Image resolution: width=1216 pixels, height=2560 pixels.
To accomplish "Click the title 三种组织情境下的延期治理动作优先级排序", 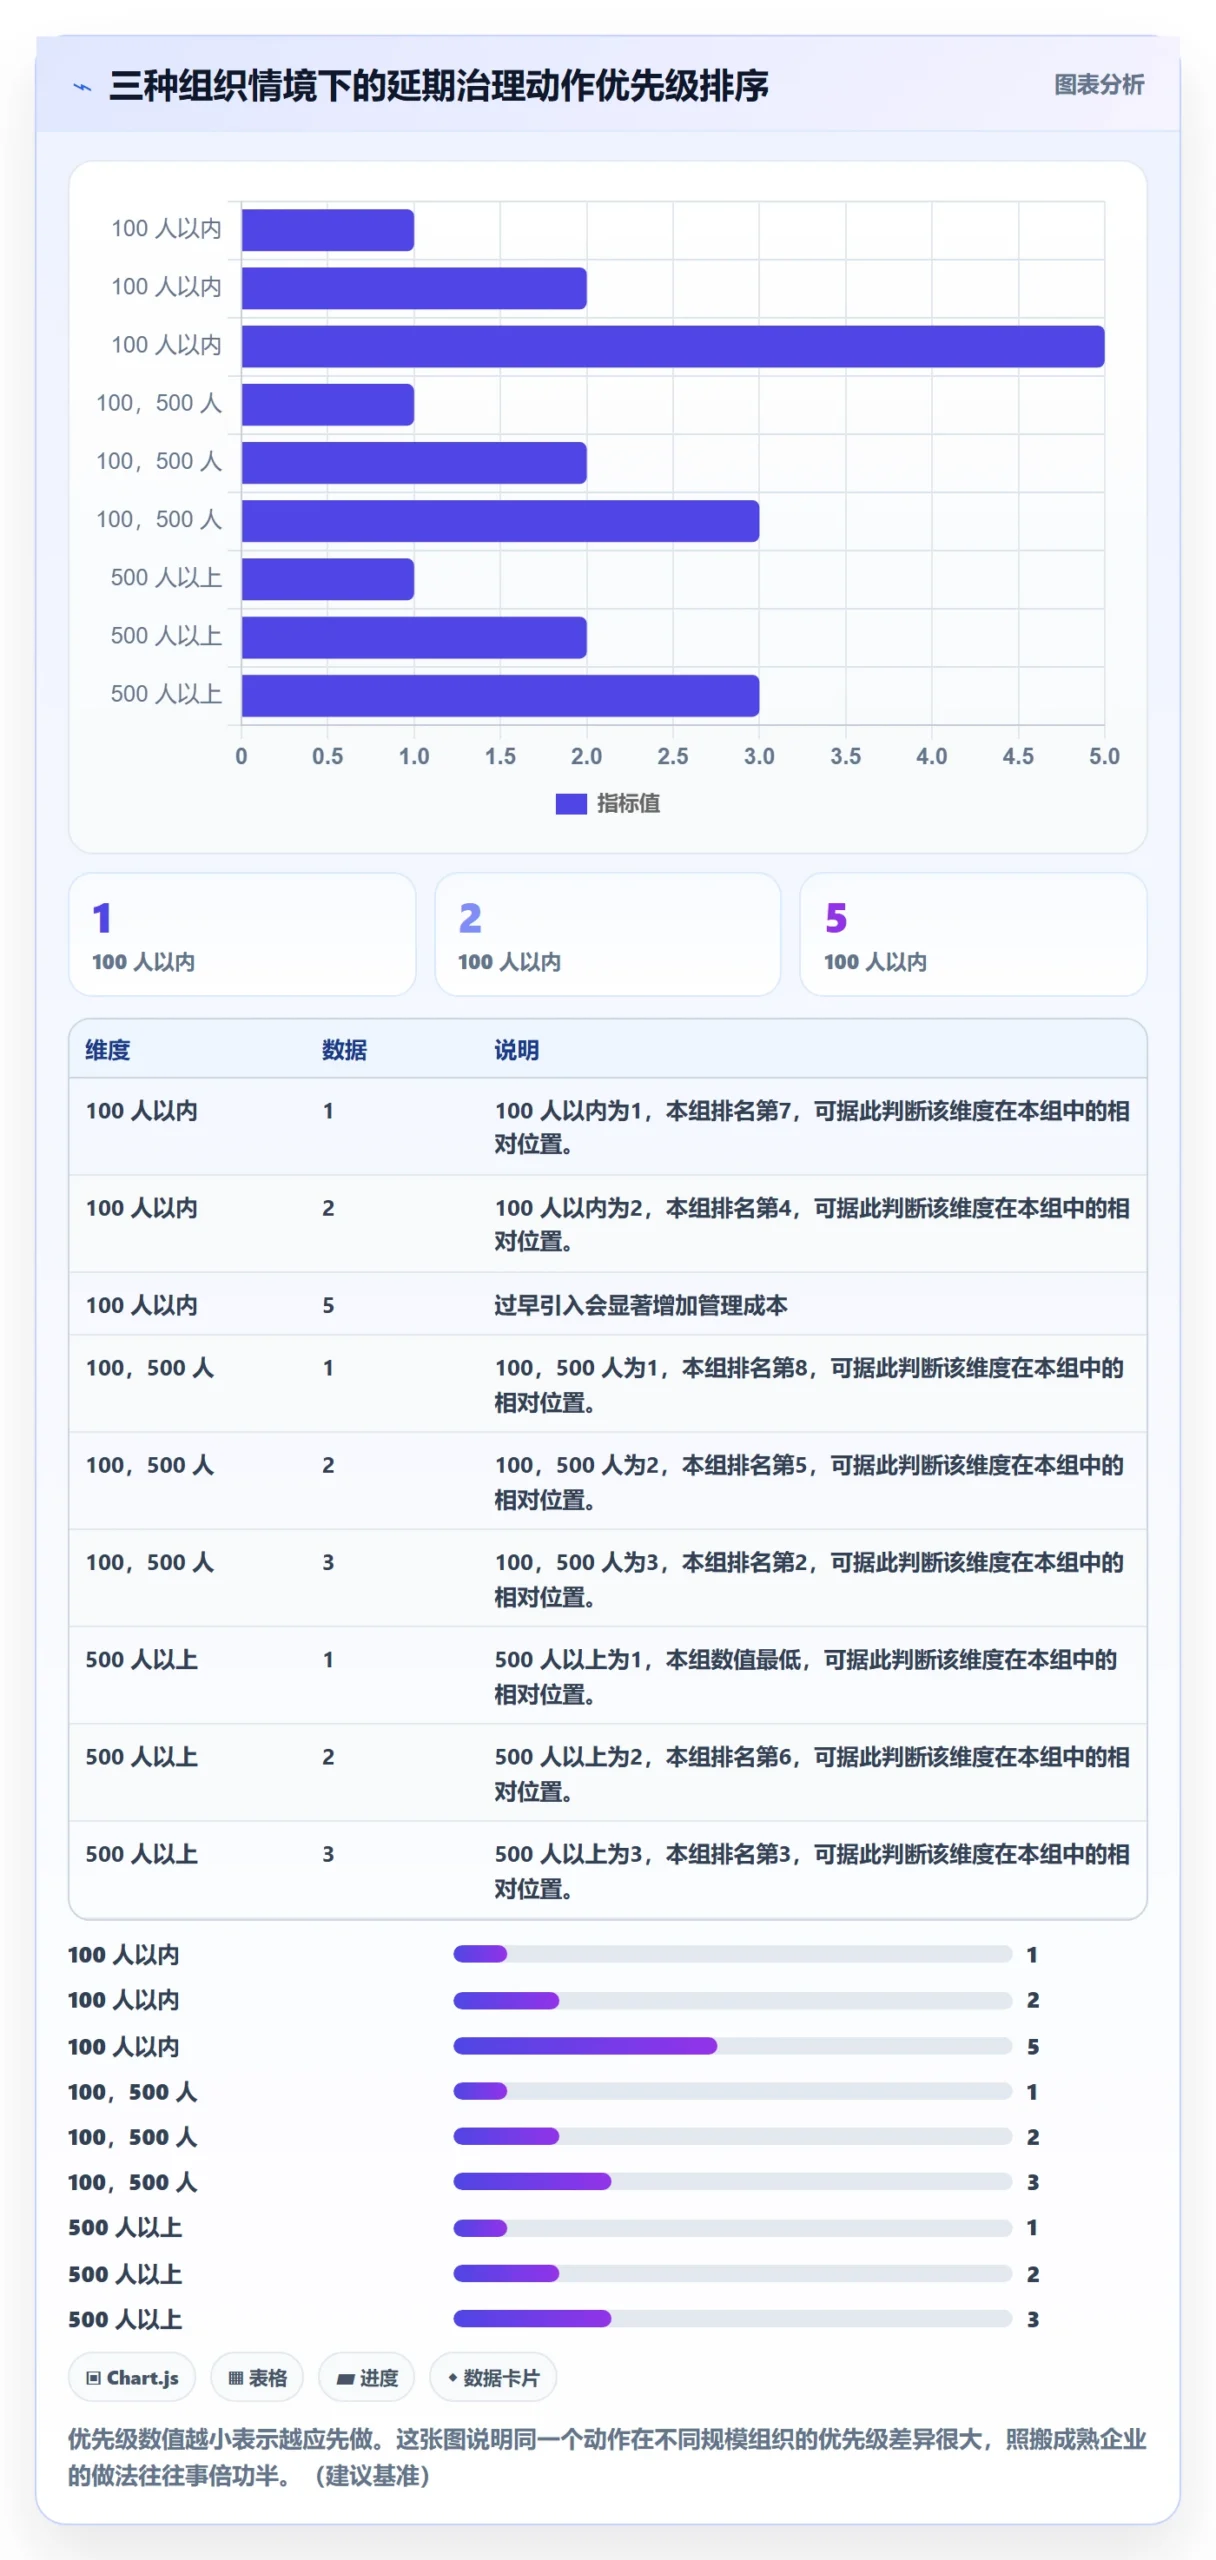I will pos(438,86).
